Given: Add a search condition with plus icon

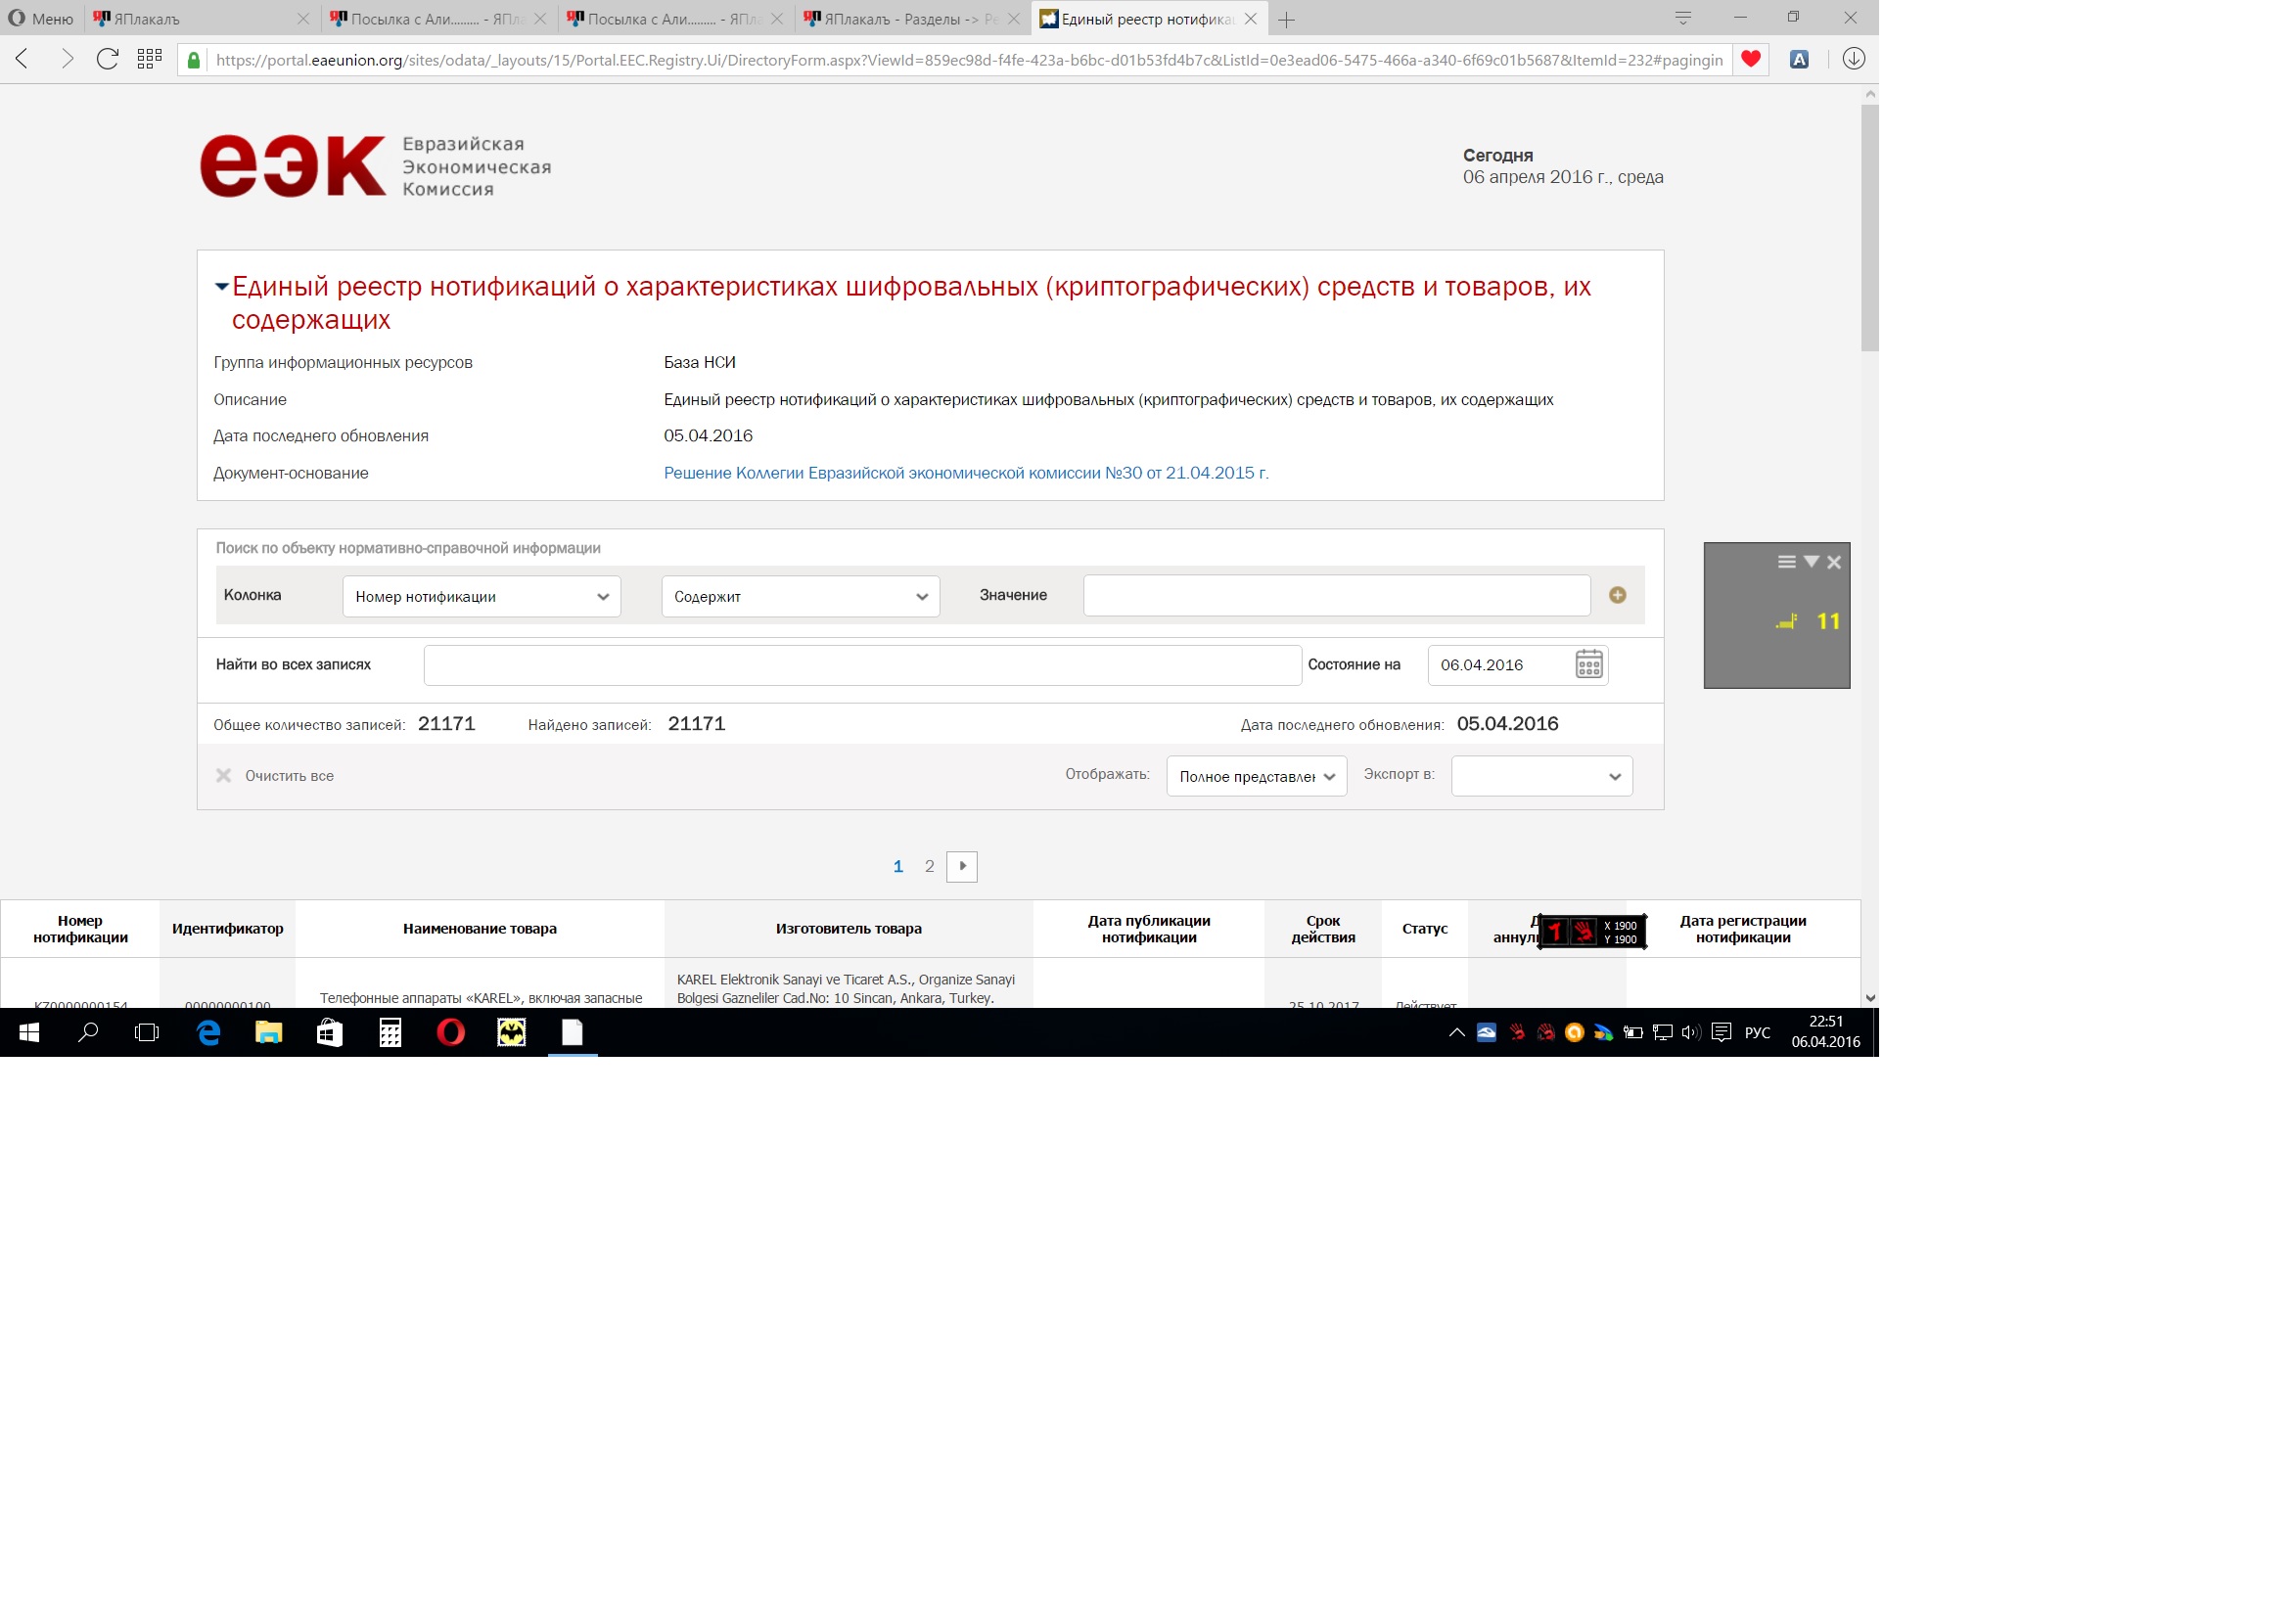Looking at the screenshot, I should [1617, 595].
